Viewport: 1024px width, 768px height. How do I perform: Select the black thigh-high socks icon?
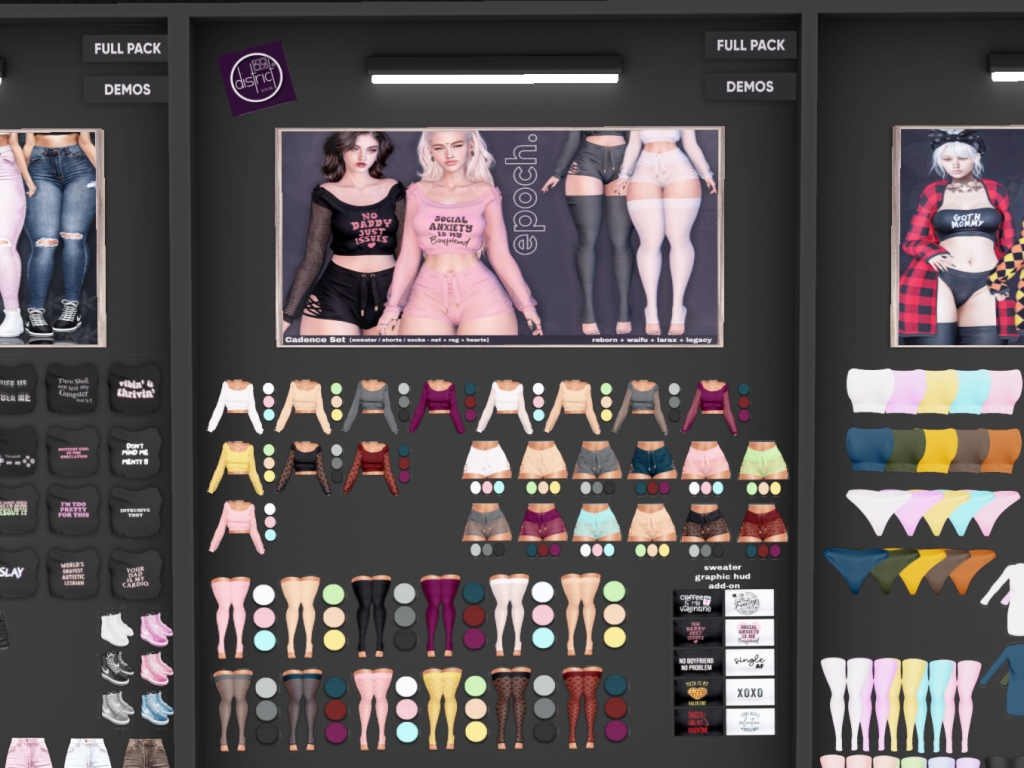[371, 613]
